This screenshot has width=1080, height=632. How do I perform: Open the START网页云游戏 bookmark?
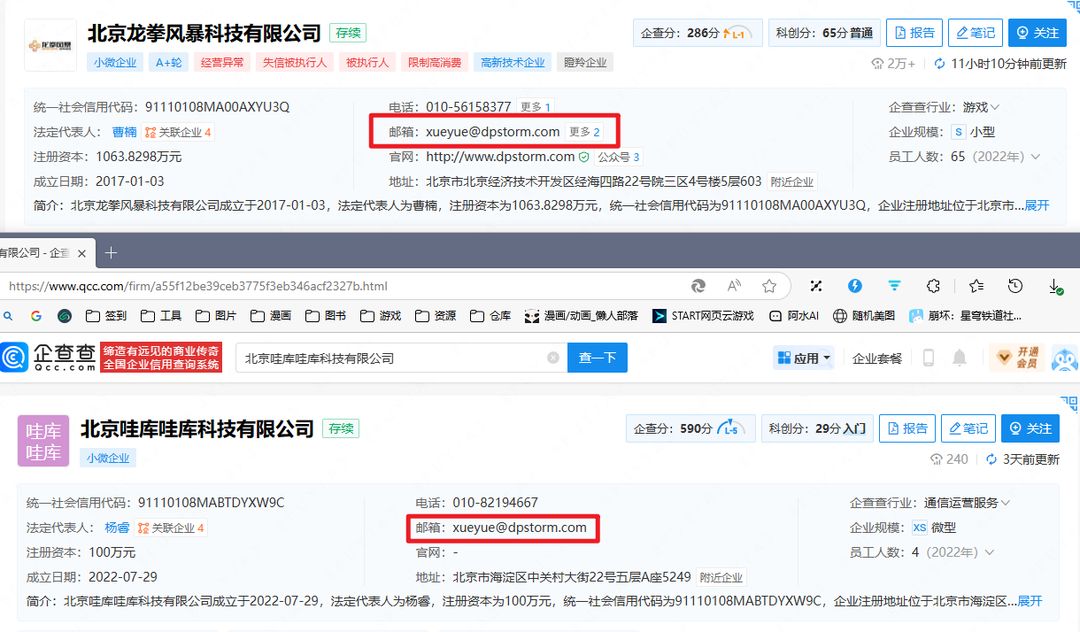click(x=703, y=315)
